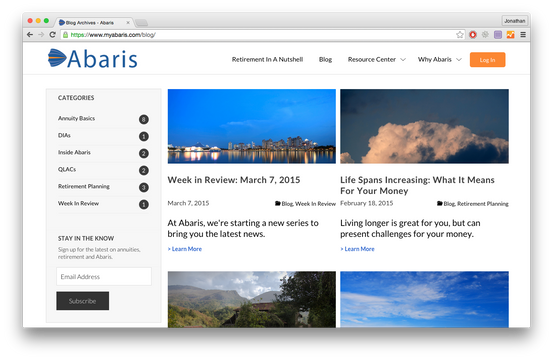The height and width of the screenshot is (360, 553).
Task: Open Life Spans Increasing post title
Action: click(417, 185)
